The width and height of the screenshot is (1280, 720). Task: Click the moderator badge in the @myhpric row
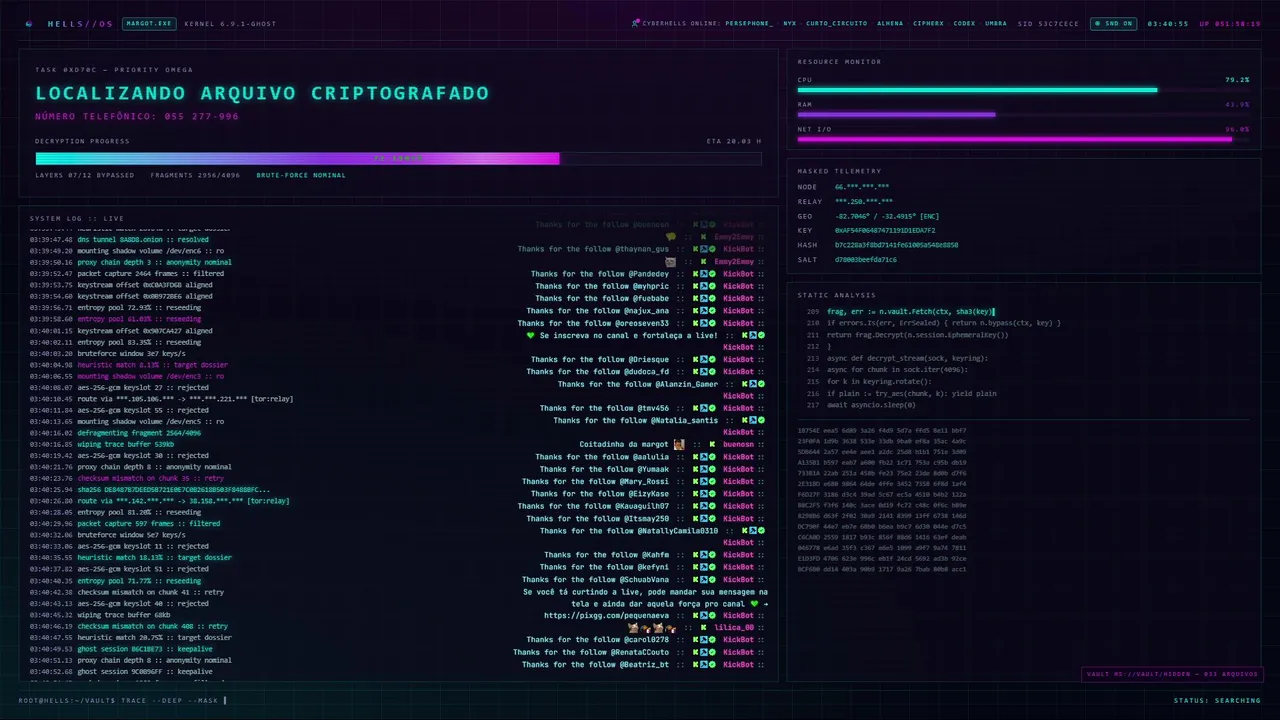click(703, 286)
